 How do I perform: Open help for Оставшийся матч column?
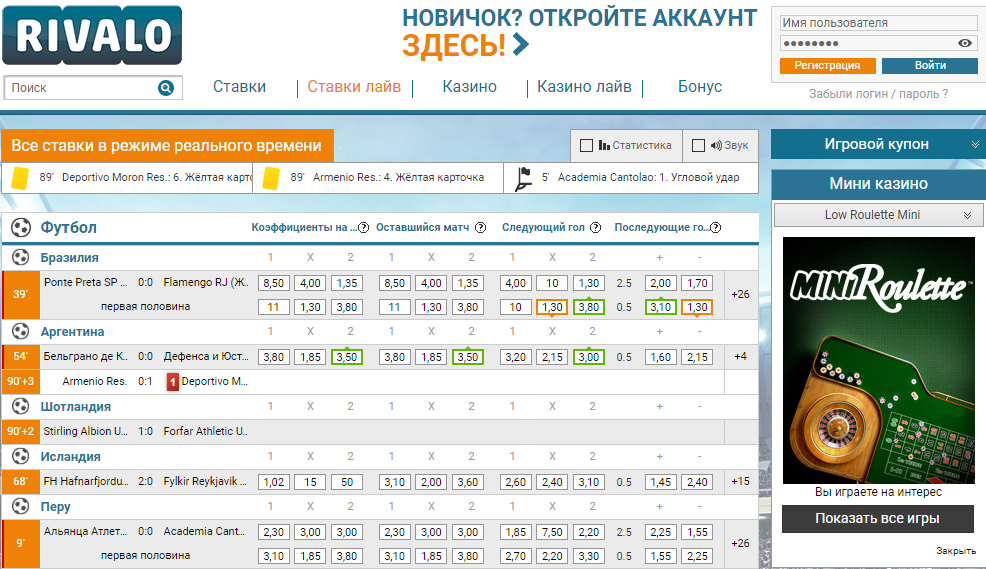tap(480, 228)
